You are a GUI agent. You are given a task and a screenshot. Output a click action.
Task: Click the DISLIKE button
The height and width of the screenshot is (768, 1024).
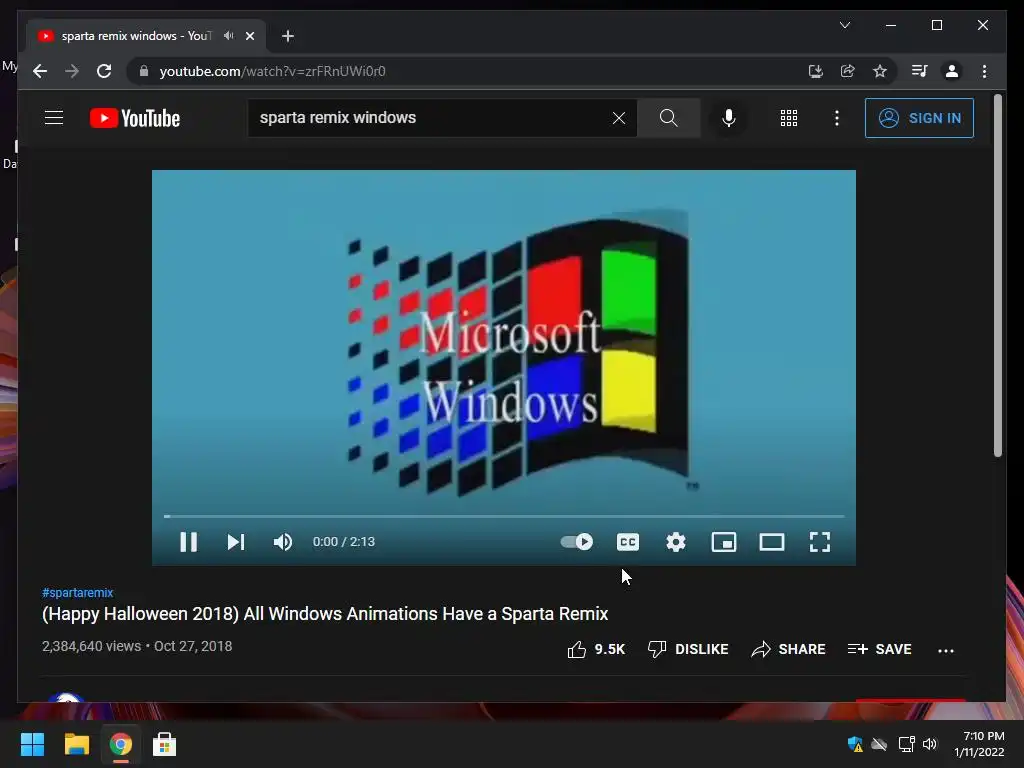688,649
